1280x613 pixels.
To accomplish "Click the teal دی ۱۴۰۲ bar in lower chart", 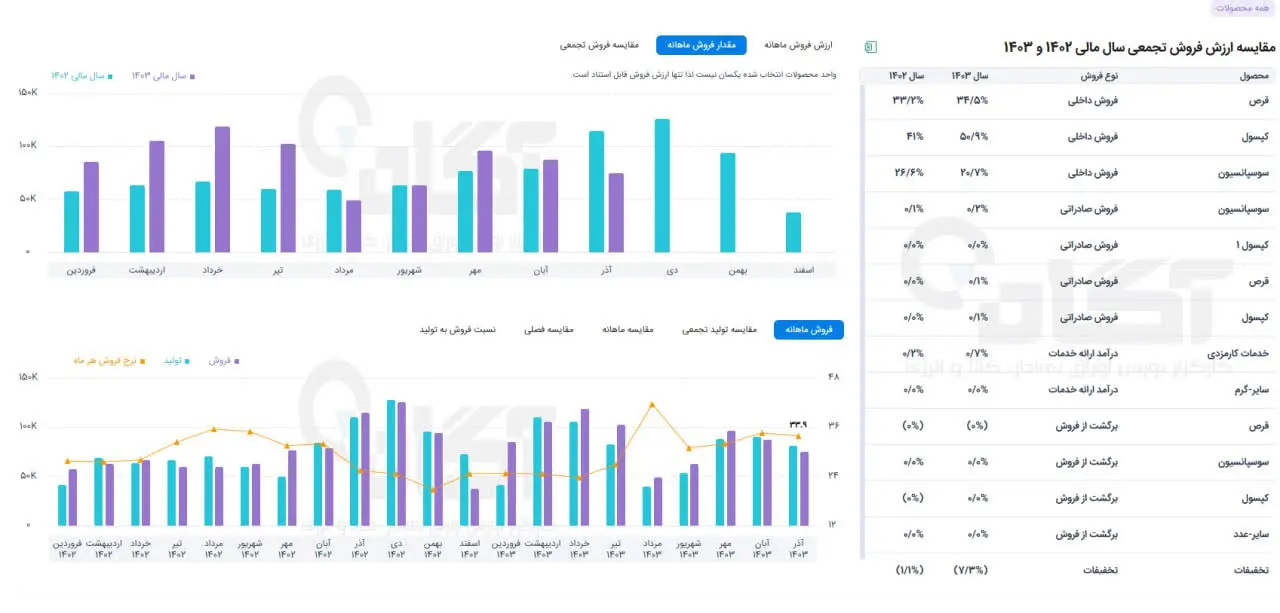I will click(392, 463).
